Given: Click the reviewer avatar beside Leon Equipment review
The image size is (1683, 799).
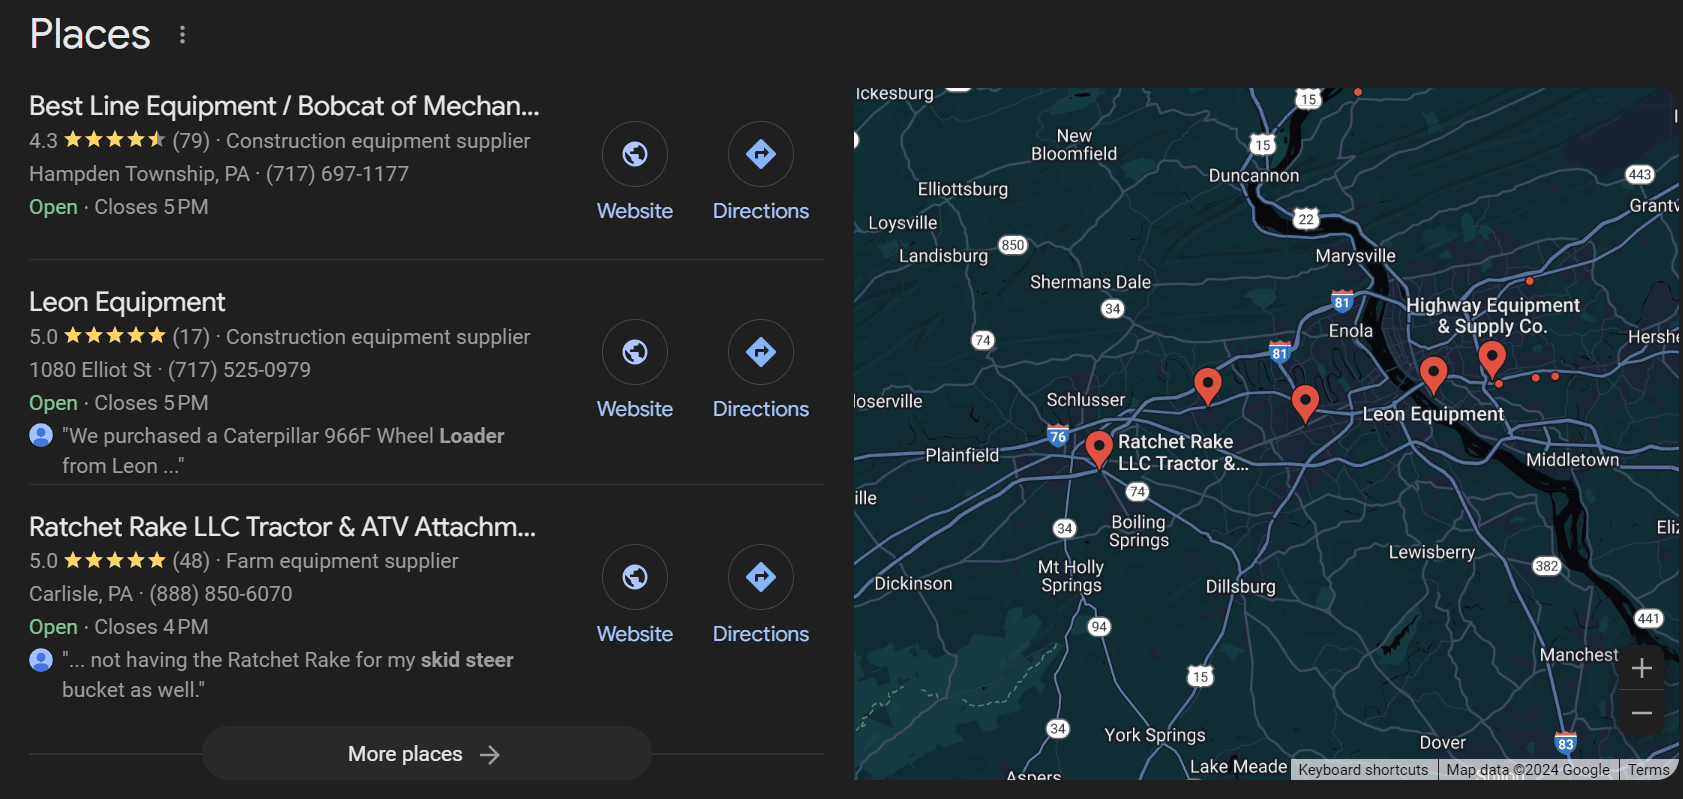Looking at the screenshot, I should pos(41,435).
